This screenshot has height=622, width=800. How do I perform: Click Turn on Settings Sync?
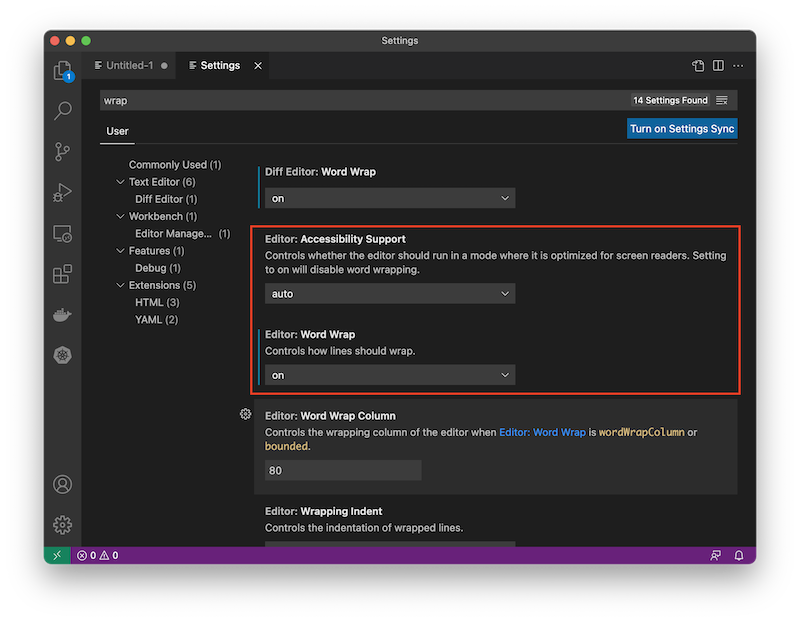coord(682,128)
